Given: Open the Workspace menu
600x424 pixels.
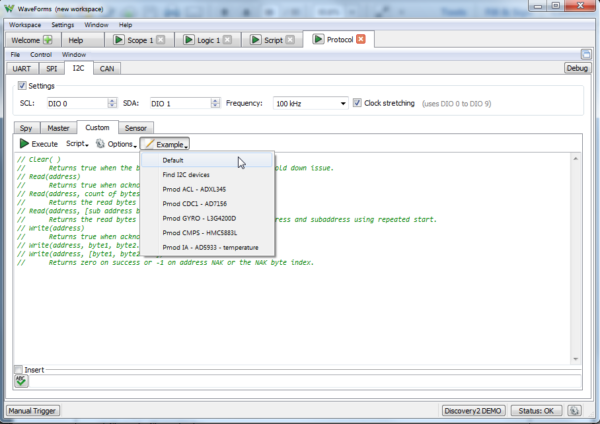Looking at the screenshot, I should pyautogui.click(x=25, y=24).
